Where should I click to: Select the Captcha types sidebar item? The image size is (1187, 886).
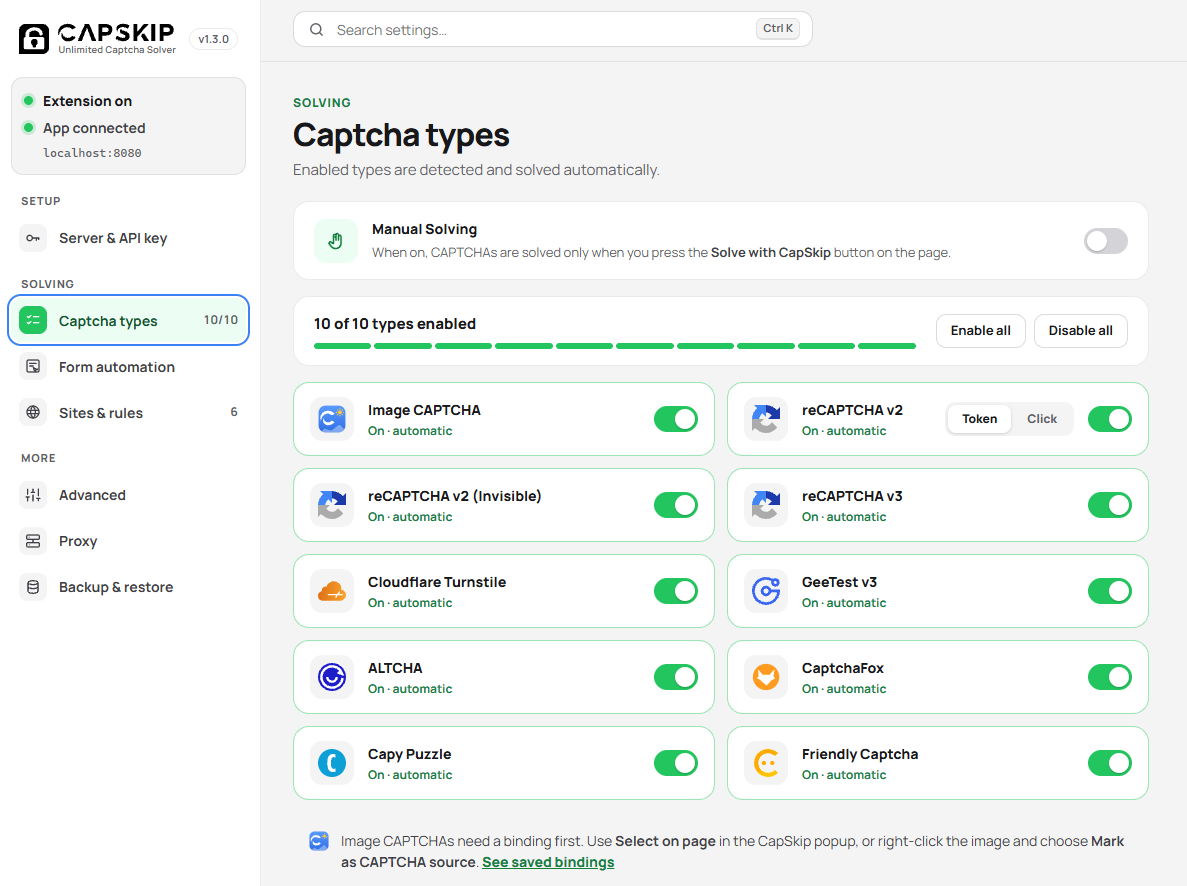[x=129, y=320]
